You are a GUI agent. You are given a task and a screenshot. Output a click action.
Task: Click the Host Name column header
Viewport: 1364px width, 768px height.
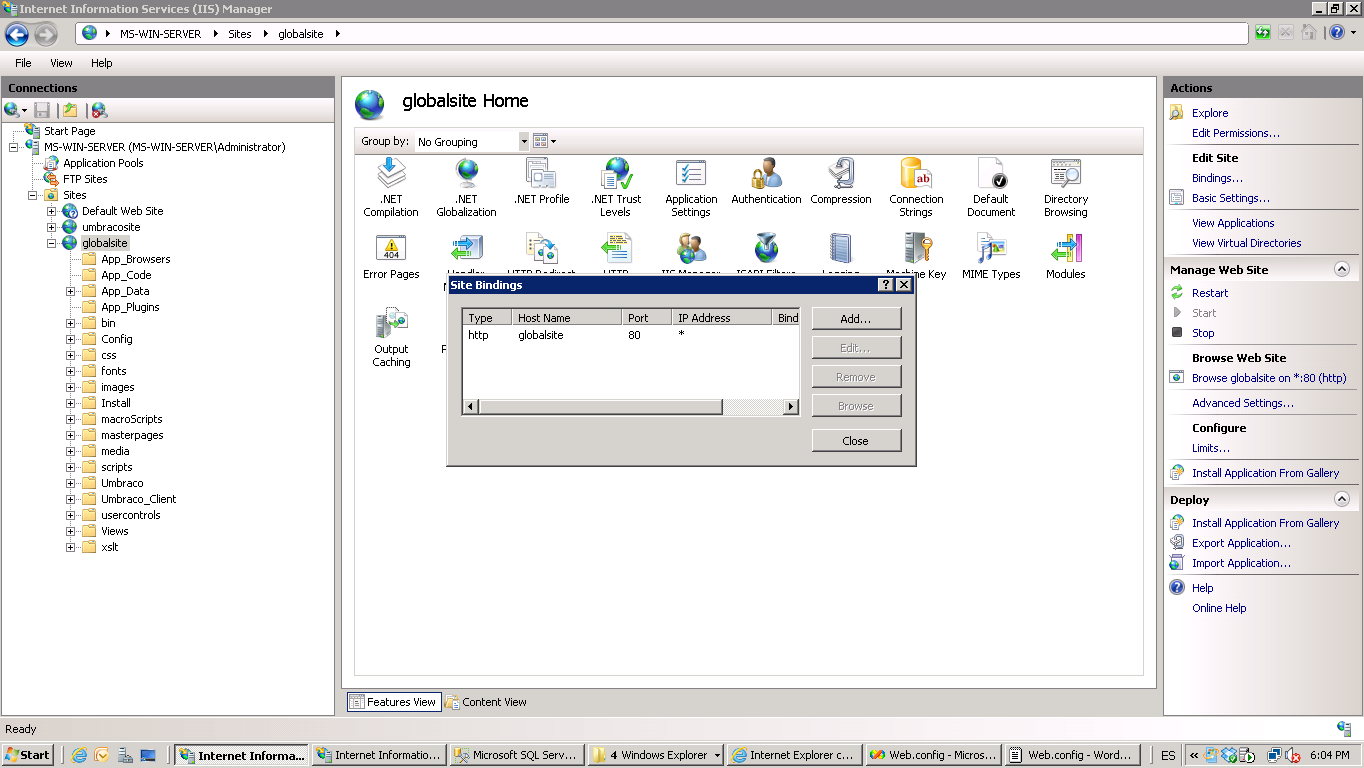(567, 318)
